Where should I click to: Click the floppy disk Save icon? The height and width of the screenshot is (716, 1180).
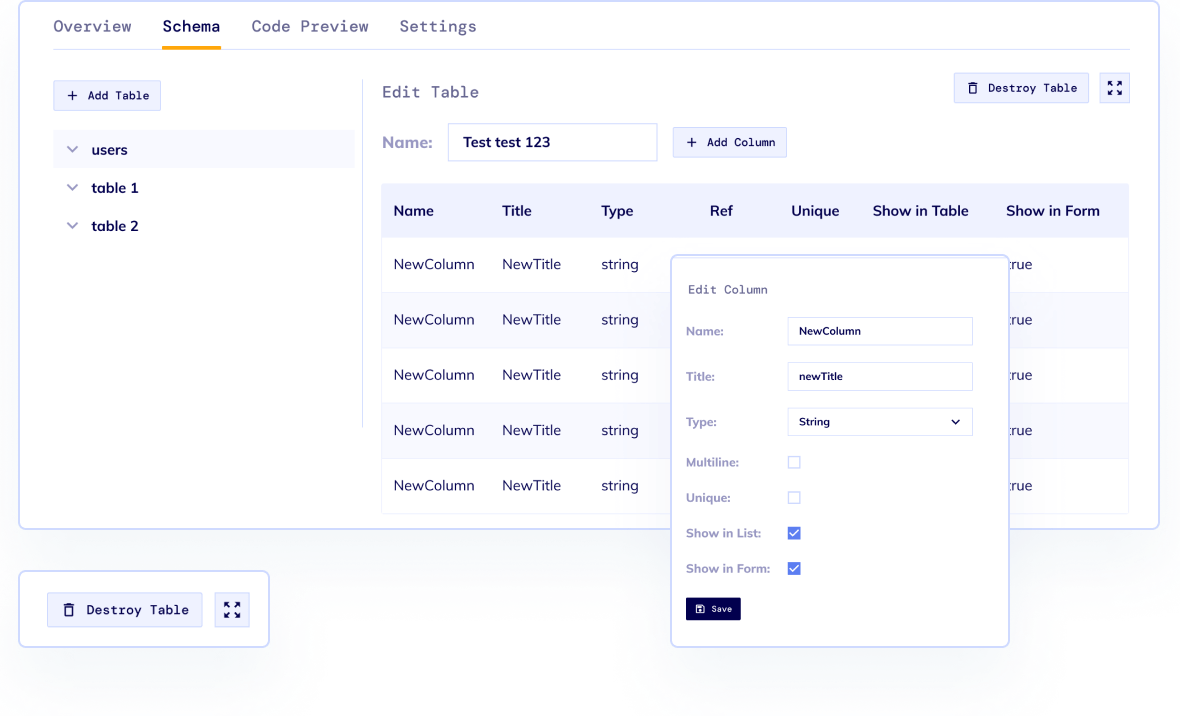700,609
